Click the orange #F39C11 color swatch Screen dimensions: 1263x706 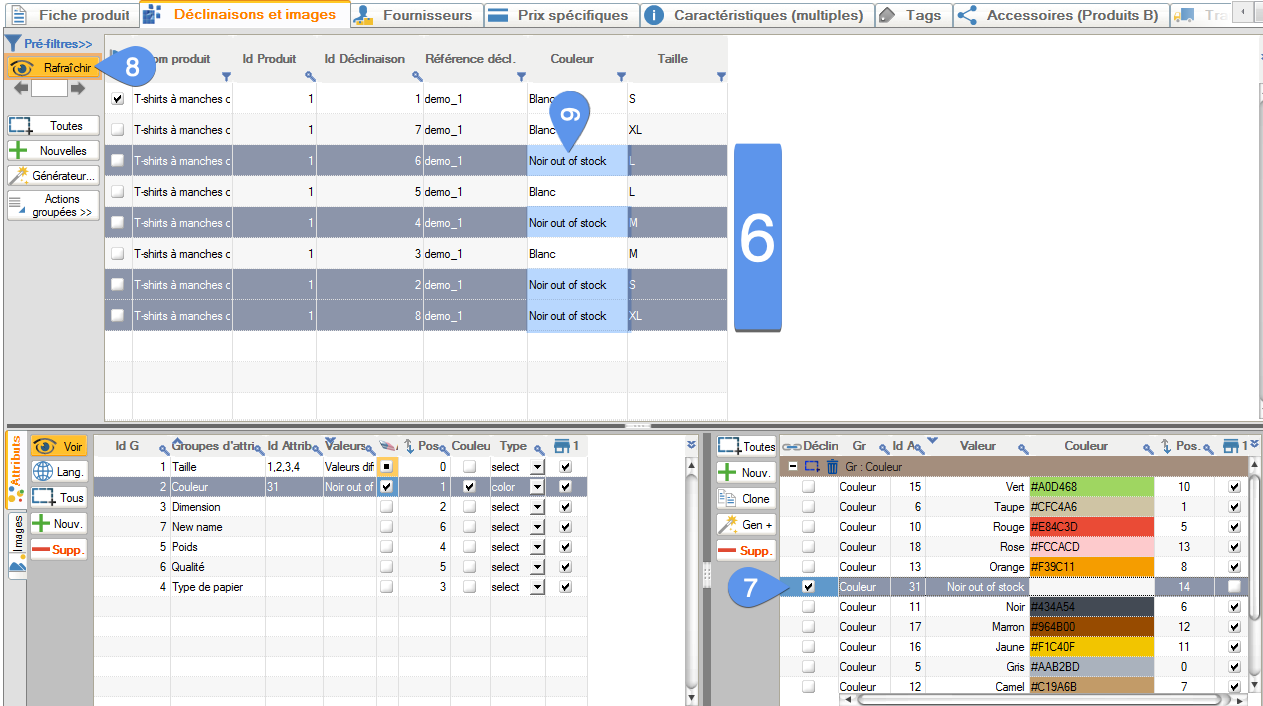1091,567
